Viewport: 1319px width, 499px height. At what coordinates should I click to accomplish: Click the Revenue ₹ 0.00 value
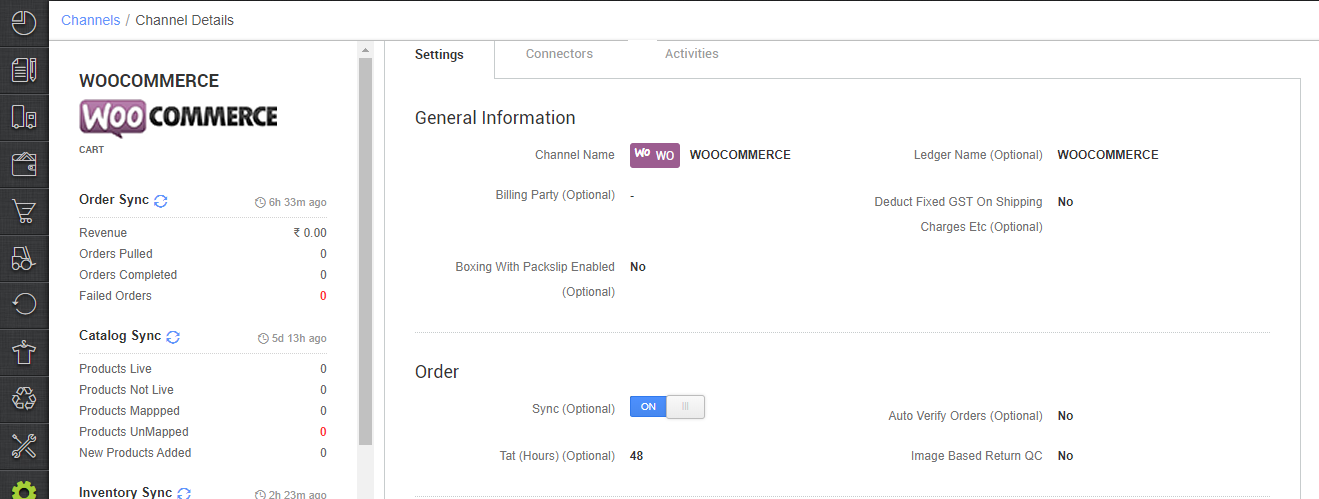[310, 233]
